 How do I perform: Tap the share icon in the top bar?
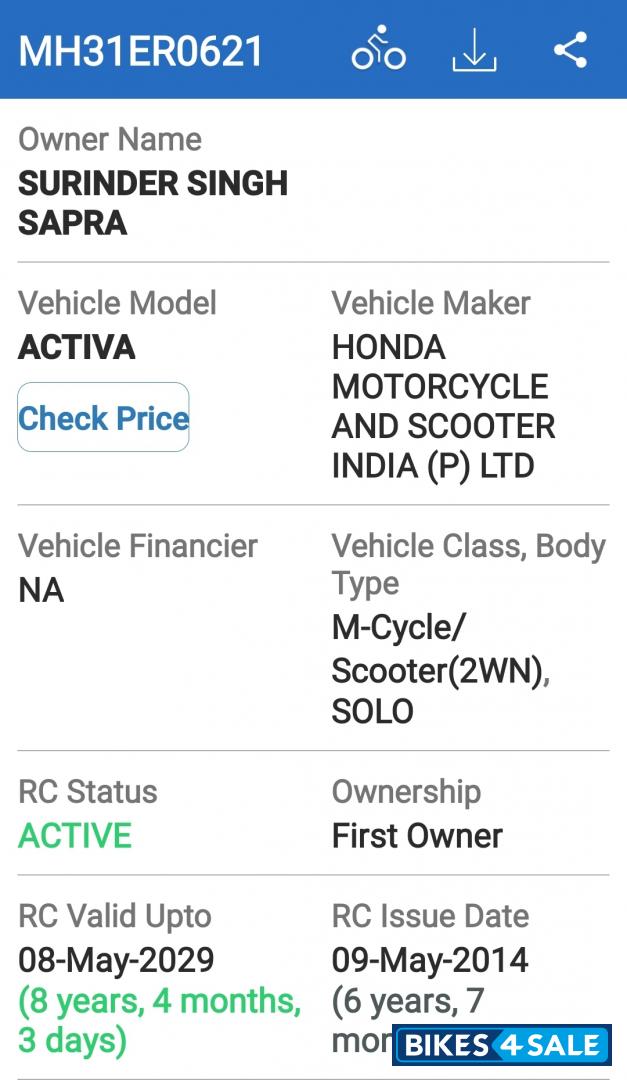(x=570, y=48)
